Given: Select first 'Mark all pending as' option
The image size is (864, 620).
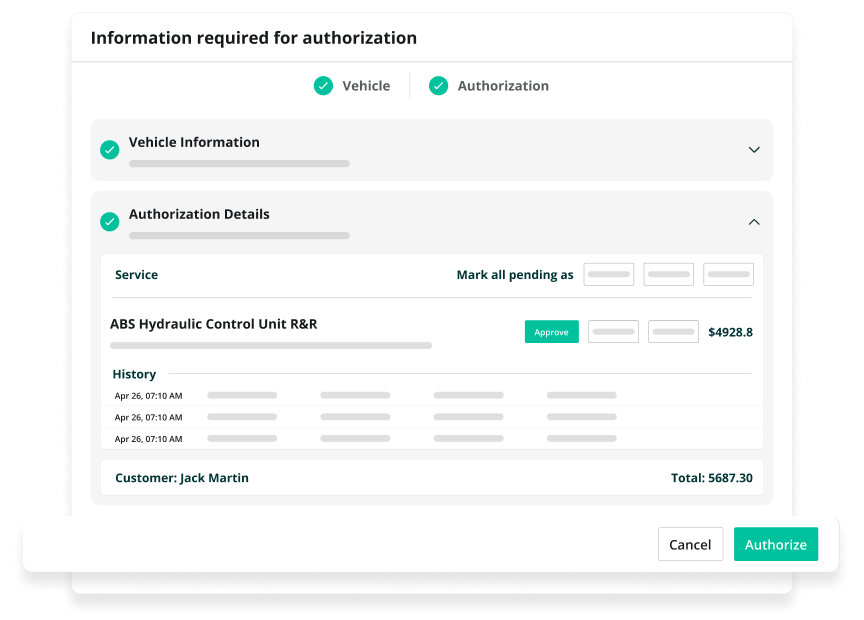Looking at the screenshot, I should (608, 275).
